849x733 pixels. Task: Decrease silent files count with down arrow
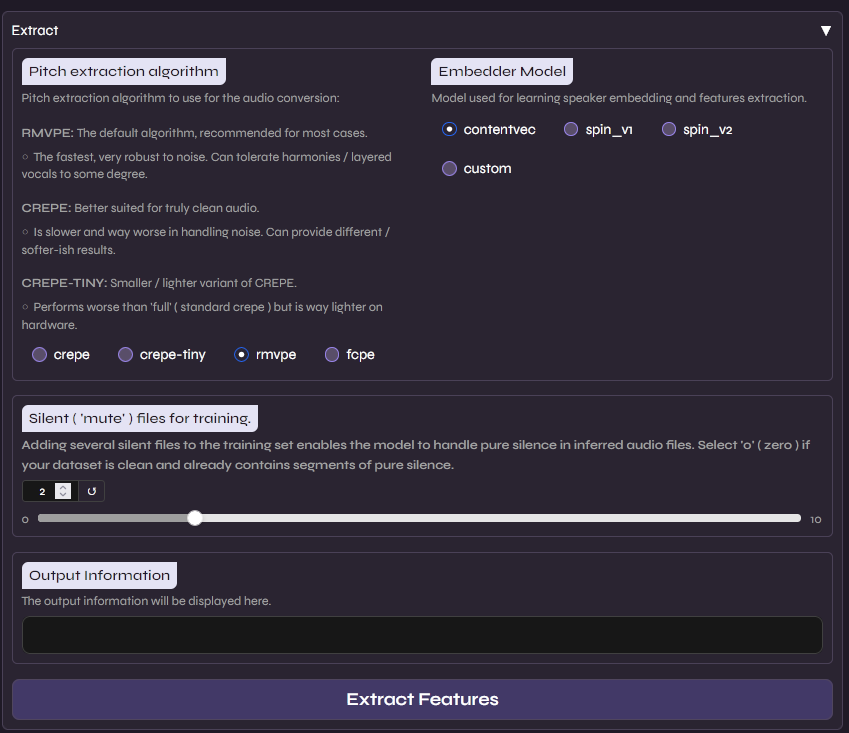coord(63,496)
